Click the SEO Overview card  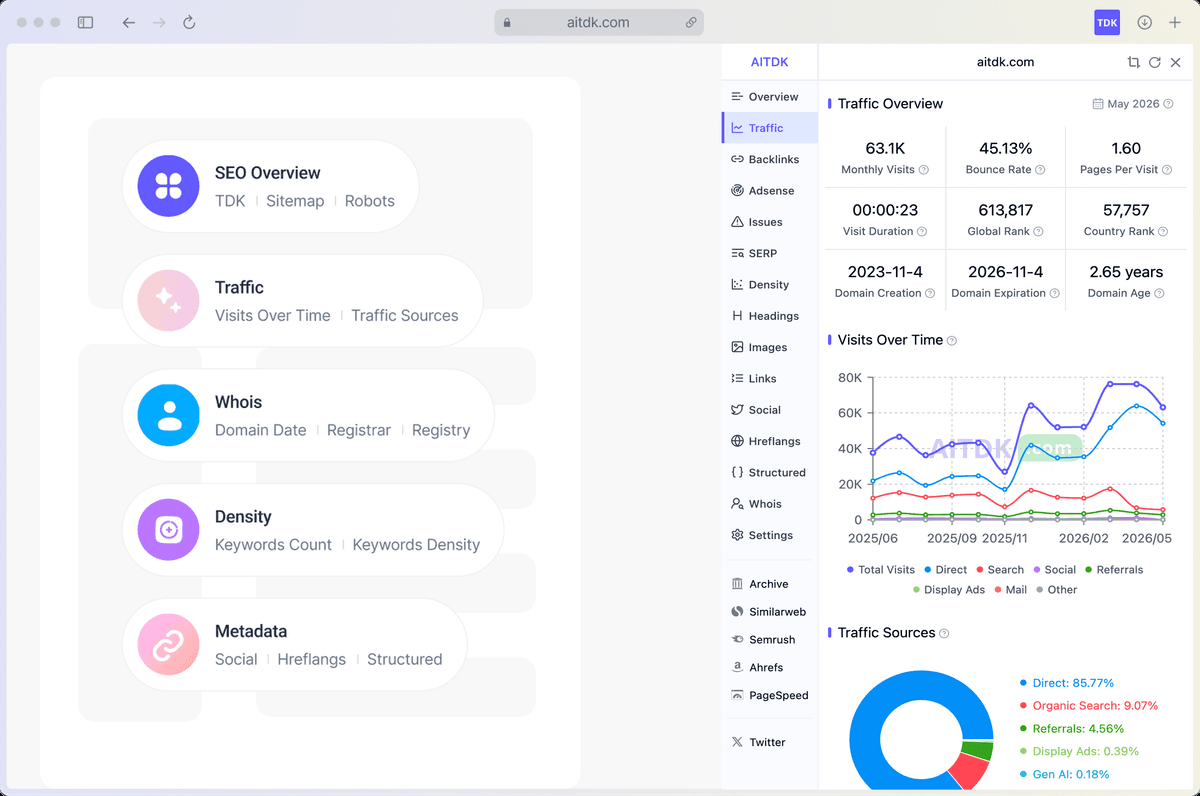270,186
